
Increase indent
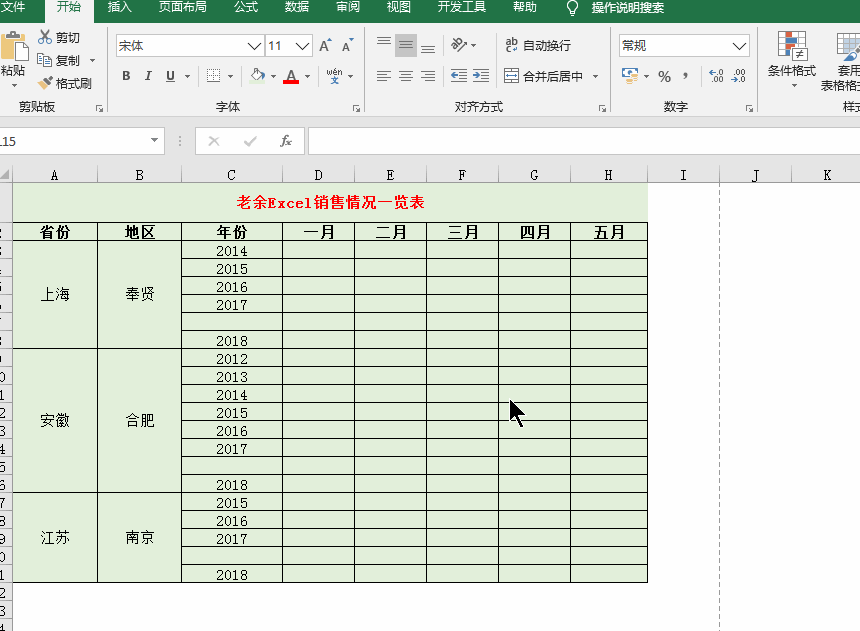coord(481,76)
